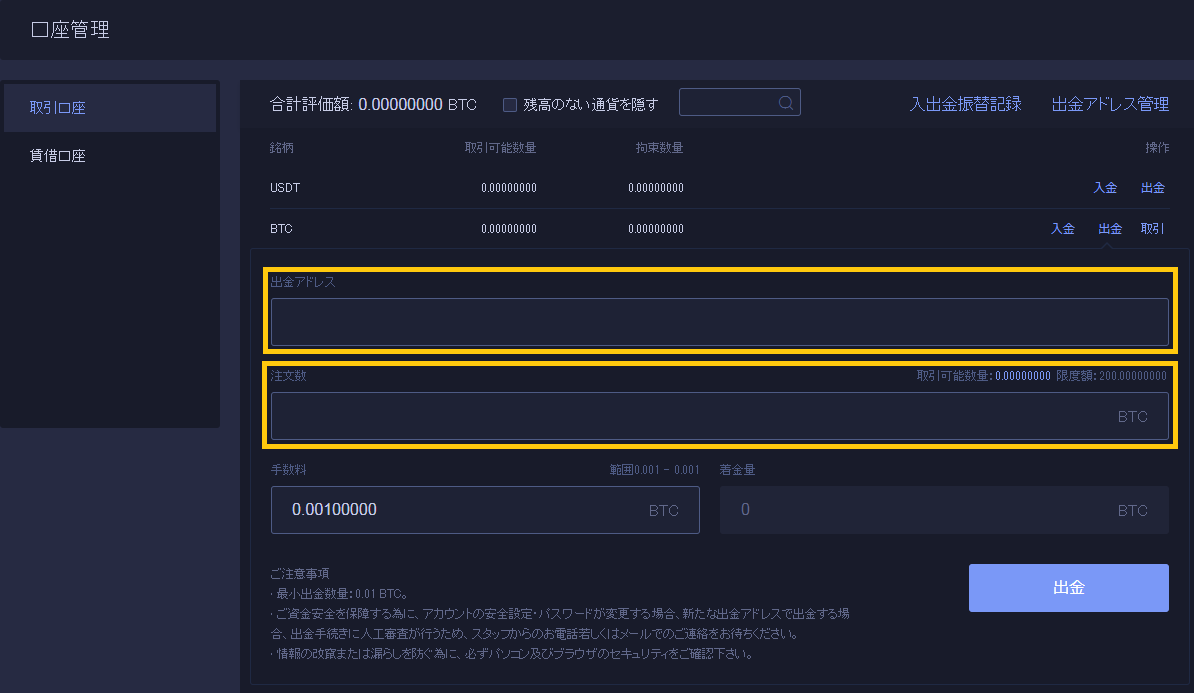This screenshot has width=1194, height=693.
Task: Collapse the BTC 出金 withdrawal panel
Action: pos(1110,229)
